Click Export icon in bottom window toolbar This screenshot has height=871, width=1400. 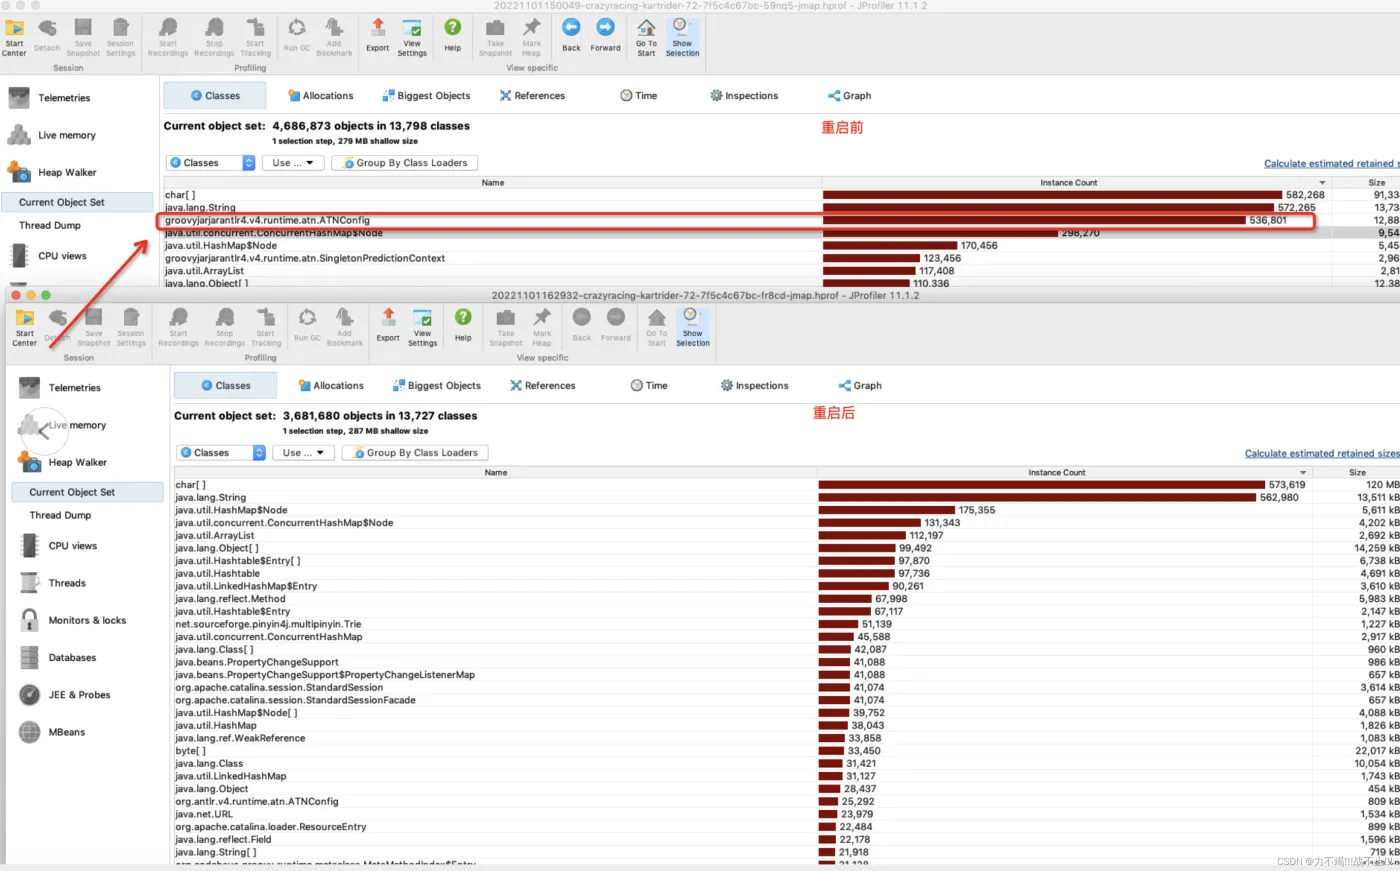point(388,325)
